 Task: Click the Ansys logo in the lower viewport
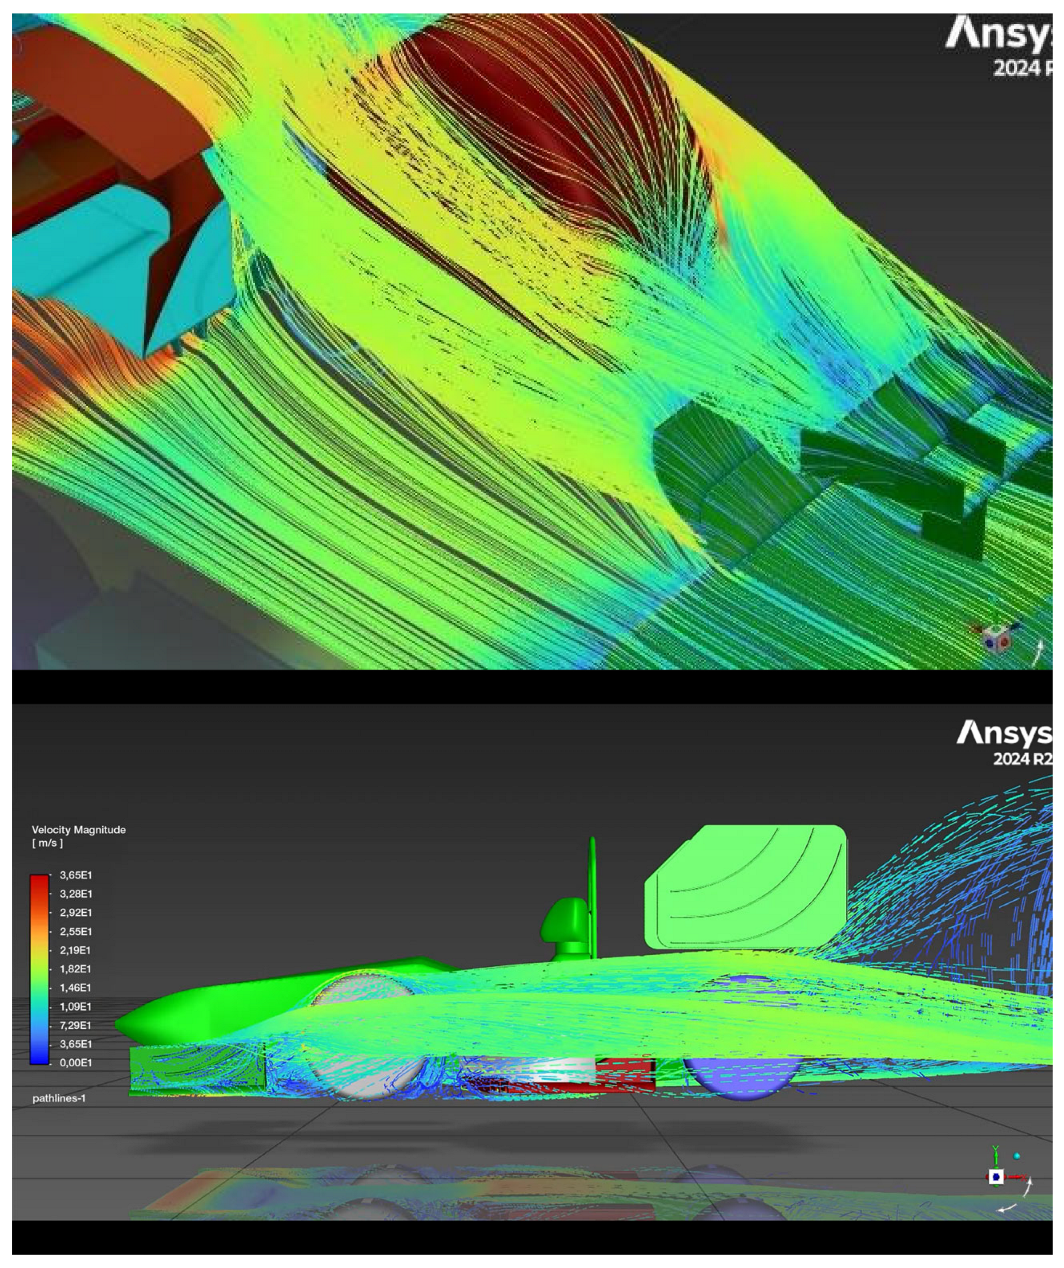pos(1003,733)
